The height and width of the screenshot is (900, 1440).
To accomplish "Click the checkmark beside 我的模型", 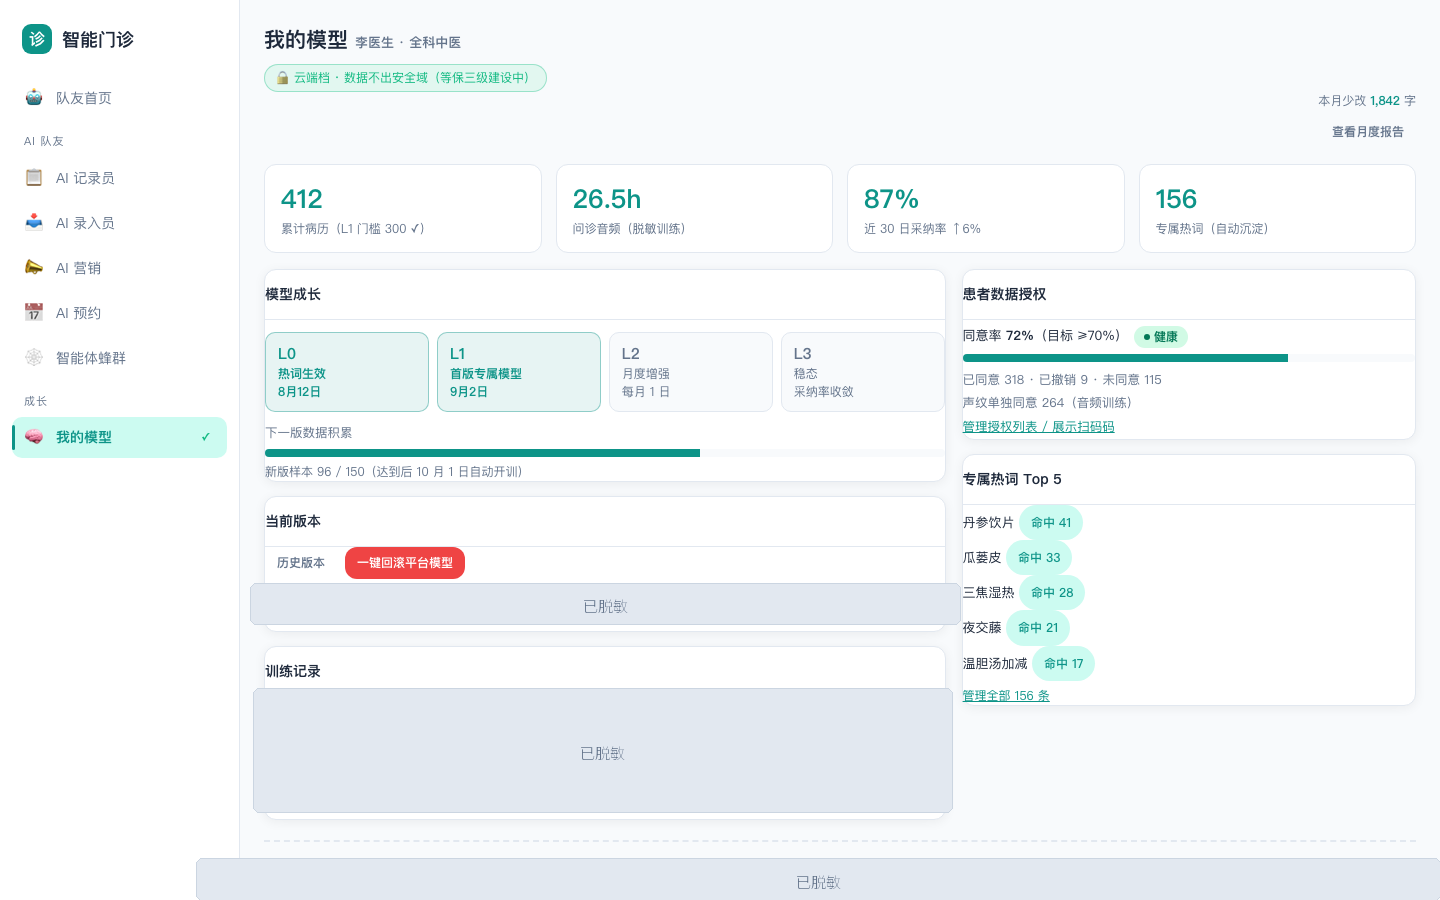I will pos(206,437).
